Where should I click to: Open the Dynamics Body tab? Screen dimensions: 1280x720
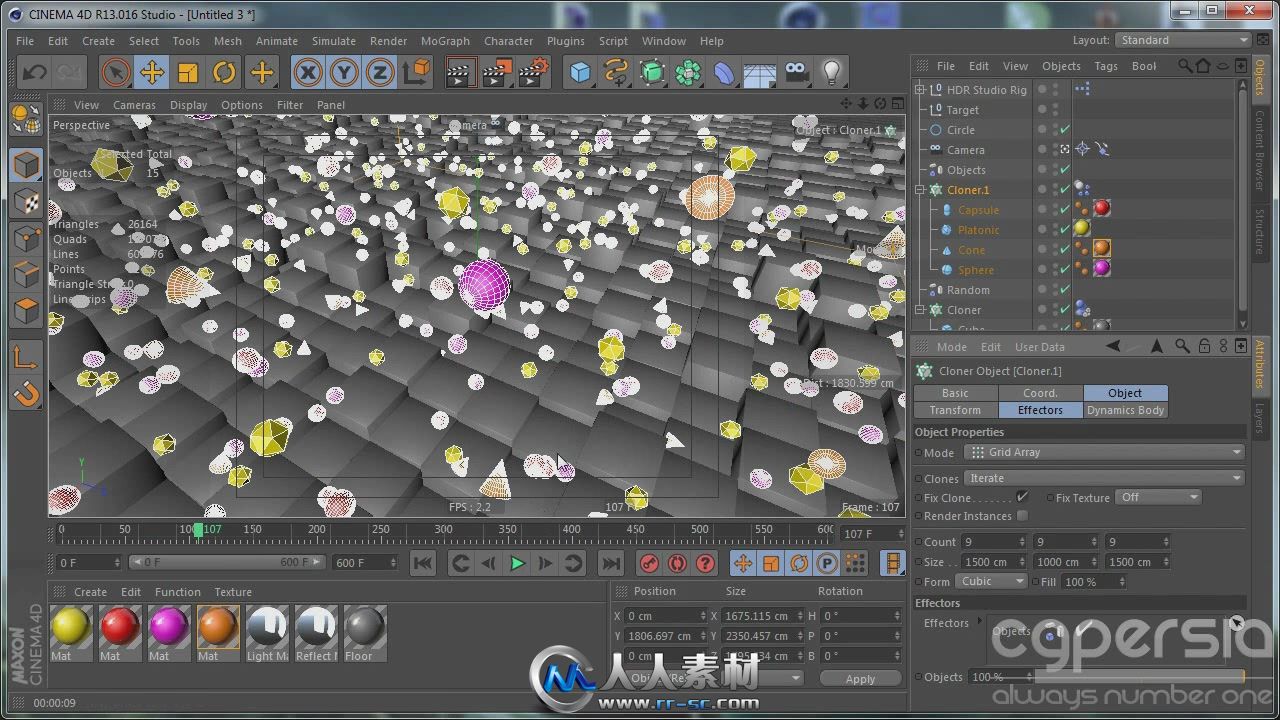click(1125, 410)
